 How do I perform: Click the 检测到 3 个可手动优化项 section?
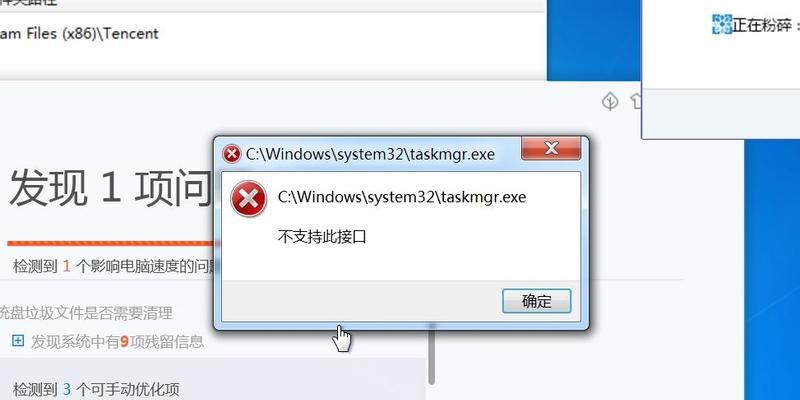pos(96,390)
